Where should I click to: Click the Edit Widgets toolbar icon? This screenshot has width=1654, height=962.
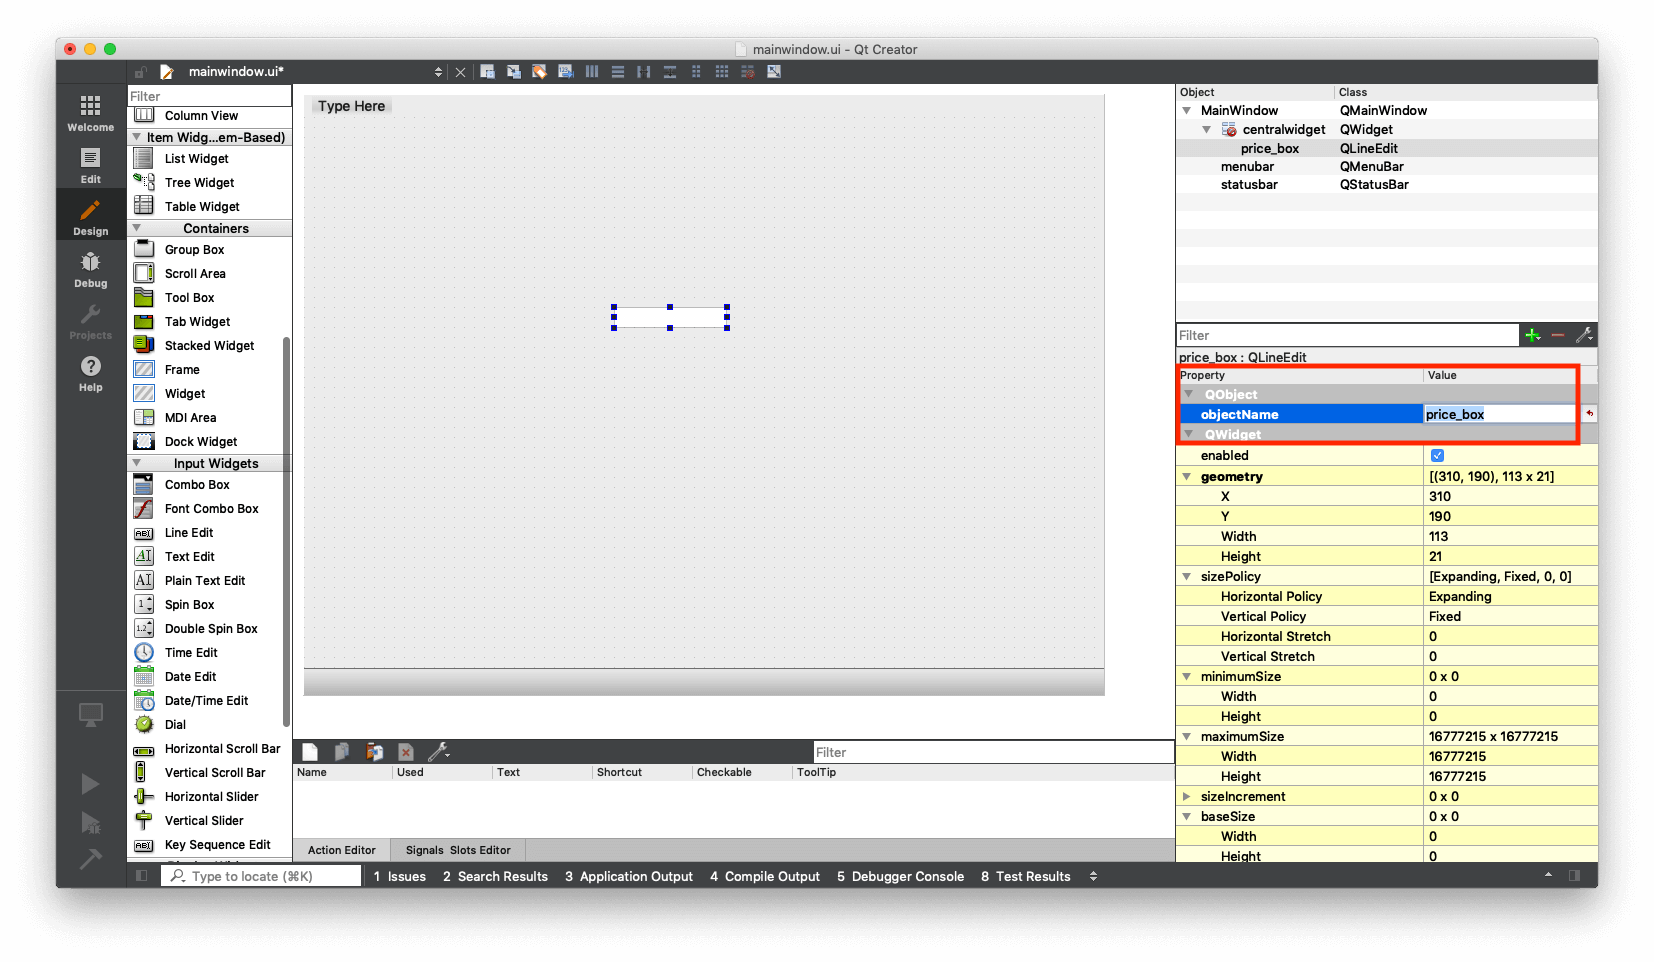point(488,72)
